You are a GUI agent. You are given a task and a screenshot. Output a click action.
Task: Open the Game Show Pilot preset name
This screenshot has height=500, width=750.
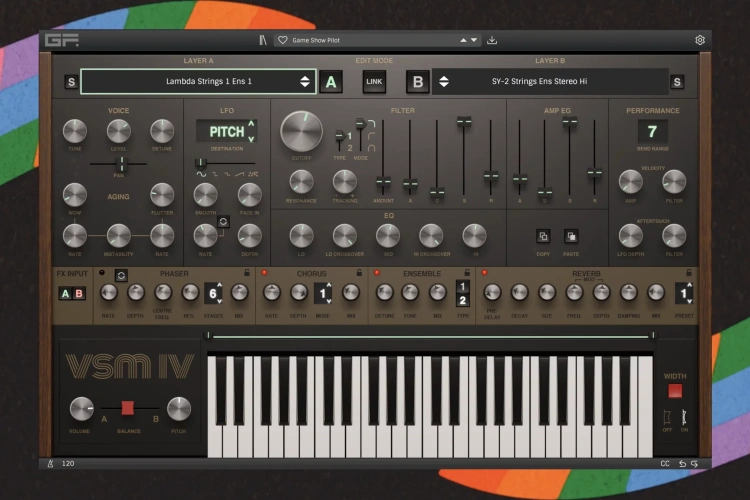316,40
